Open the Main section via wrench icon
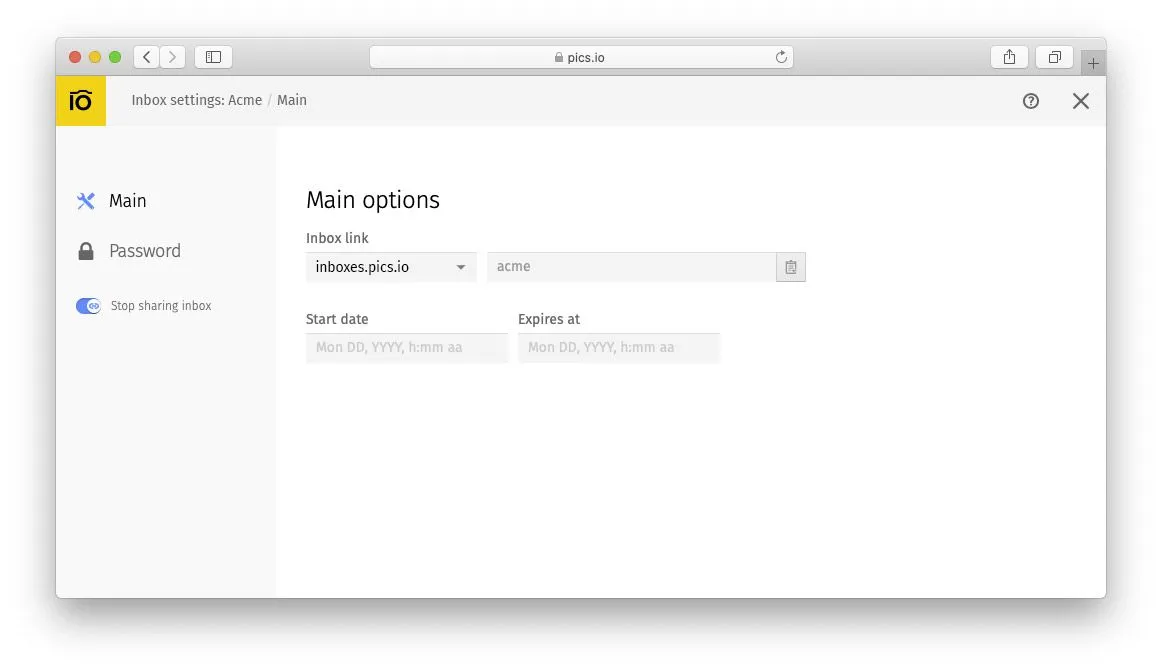1162x672 pixels. [x=85, y=200]
